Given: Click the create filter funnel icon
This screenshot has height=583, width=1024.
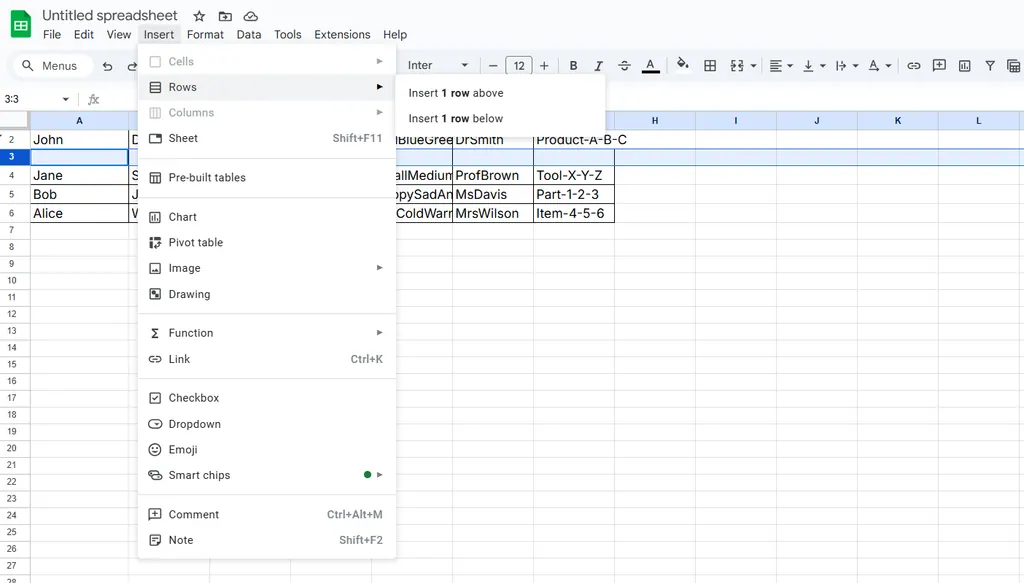Looking at the screenshot, I should pyautogui.click(x=990, y=66).
